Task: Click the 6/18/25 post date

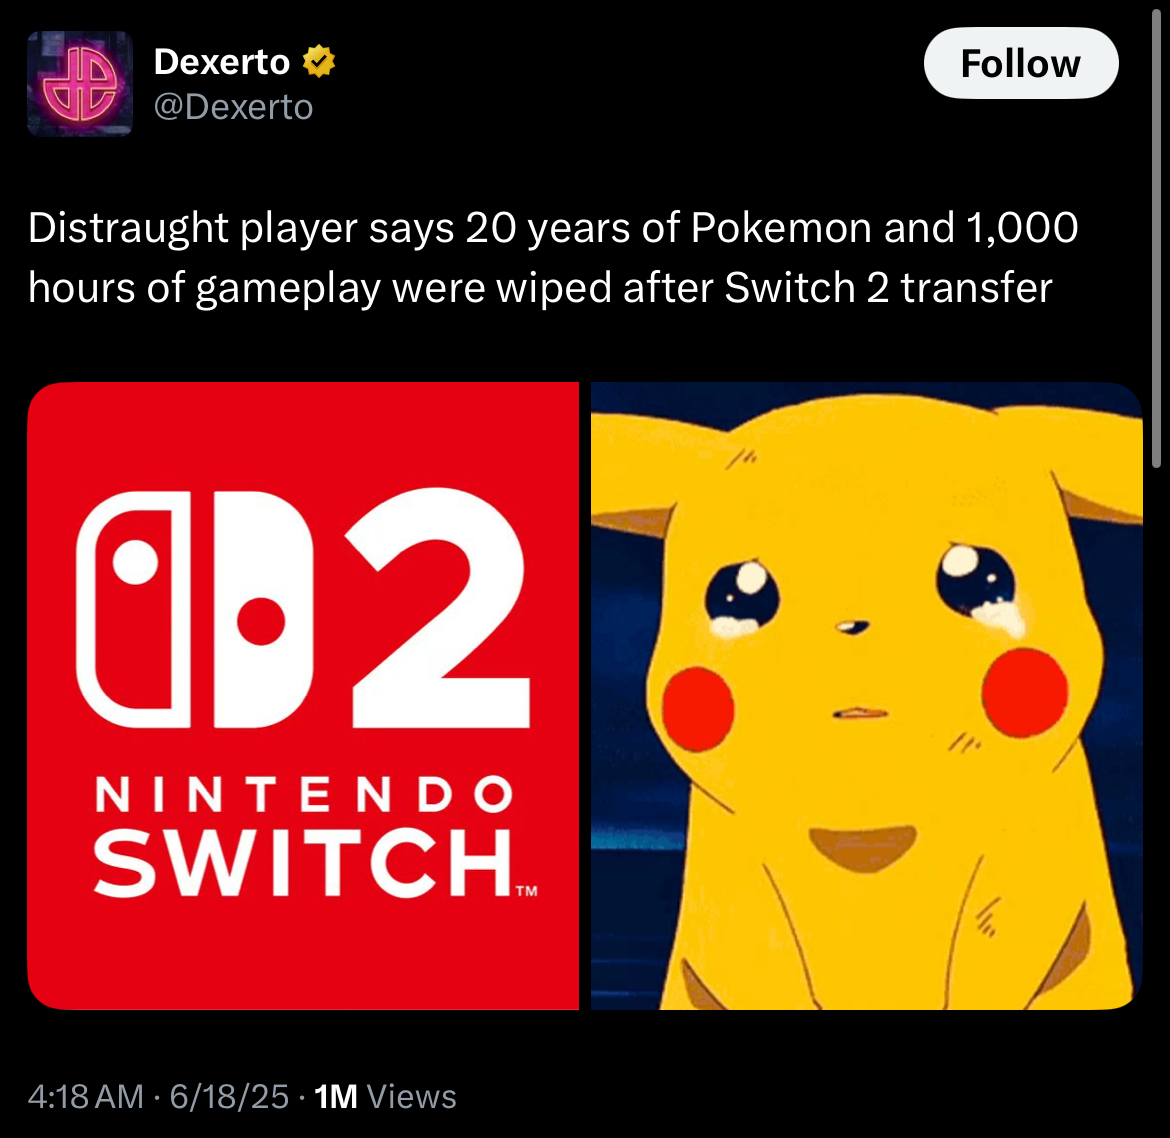Action: pos(229,1097)
